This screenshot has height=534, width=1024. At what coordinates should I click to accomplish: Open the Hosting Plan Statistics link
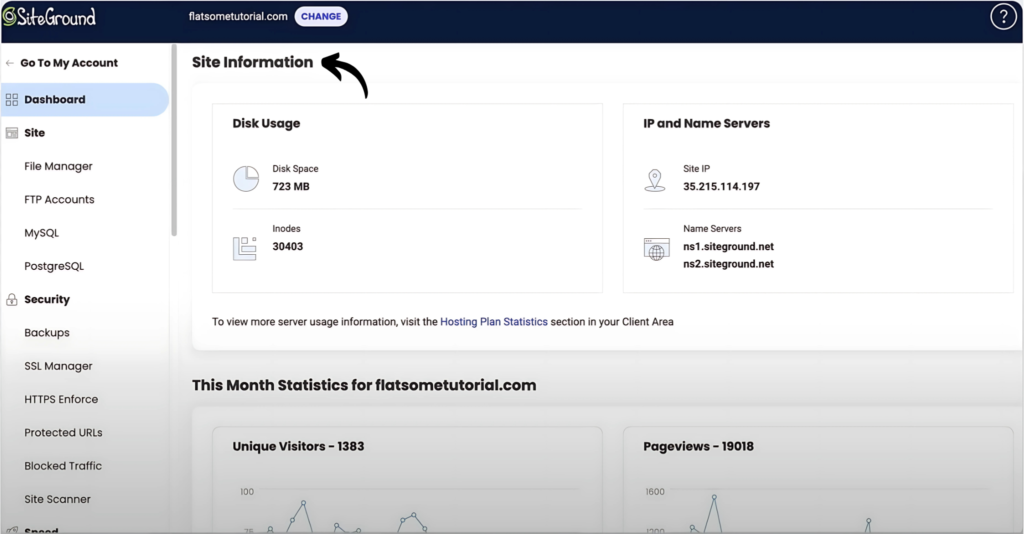coord(493,322)
